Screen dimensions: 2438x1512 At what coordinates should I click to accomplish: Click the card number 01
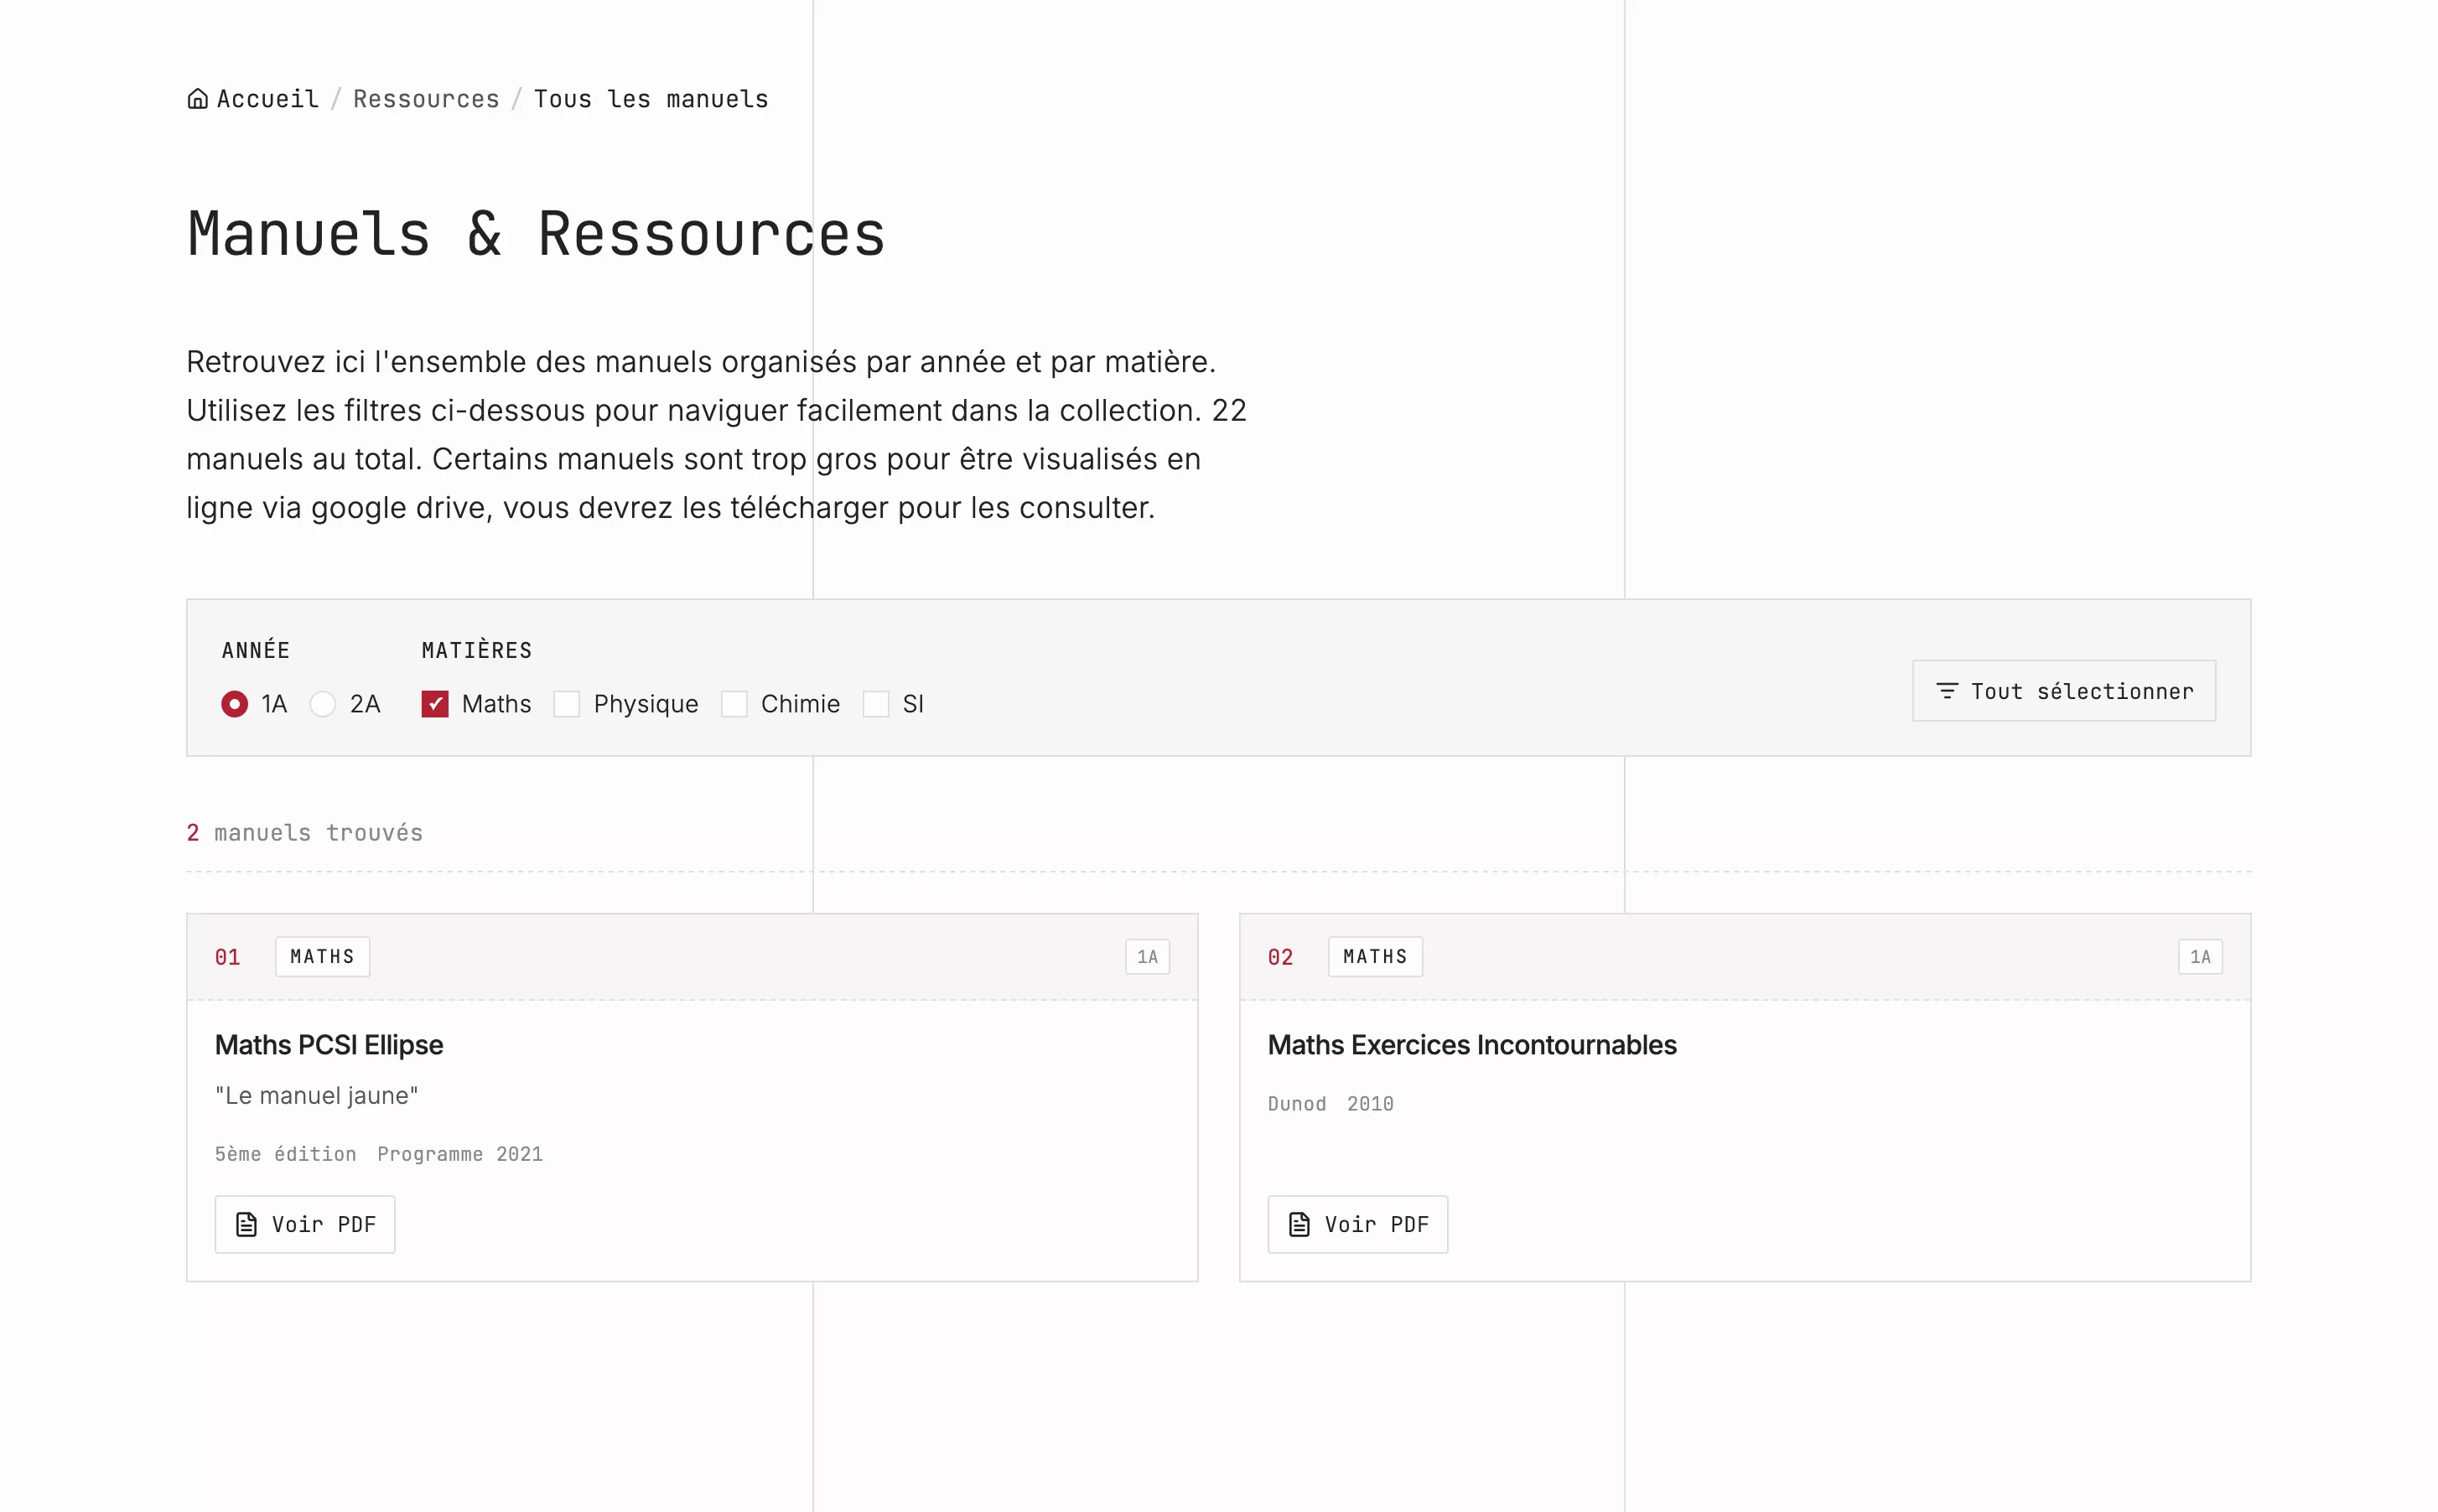(x=228, y=958)
